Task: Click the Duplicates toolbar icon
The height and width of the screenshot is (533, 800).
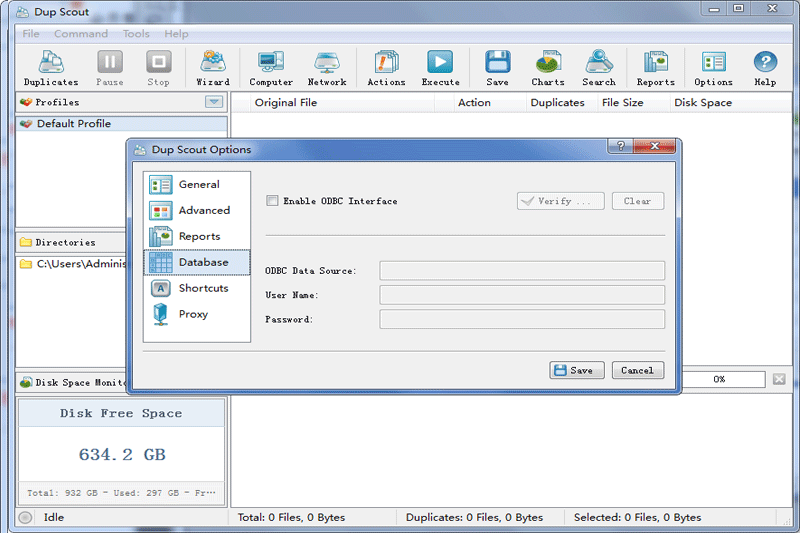Action: (x=51, y=68)
